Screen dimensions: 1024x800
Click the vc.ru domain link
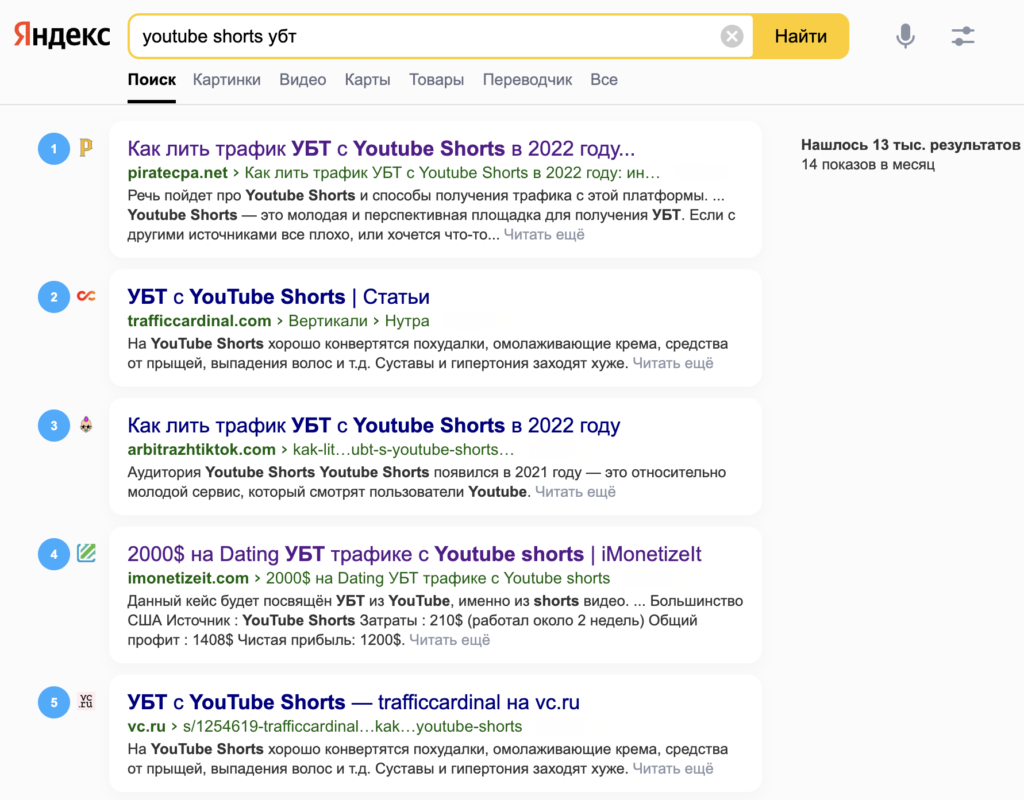[x=146, y=727]
